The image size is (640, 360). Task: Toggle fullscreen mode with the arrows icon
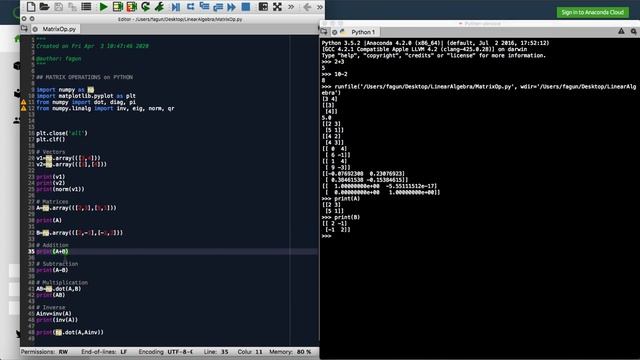point(277,7)
